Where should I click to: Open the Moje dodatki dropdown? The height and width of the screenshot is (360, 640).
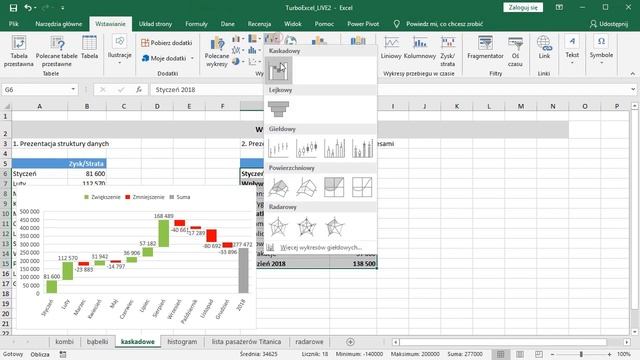(x=168, y=58)
